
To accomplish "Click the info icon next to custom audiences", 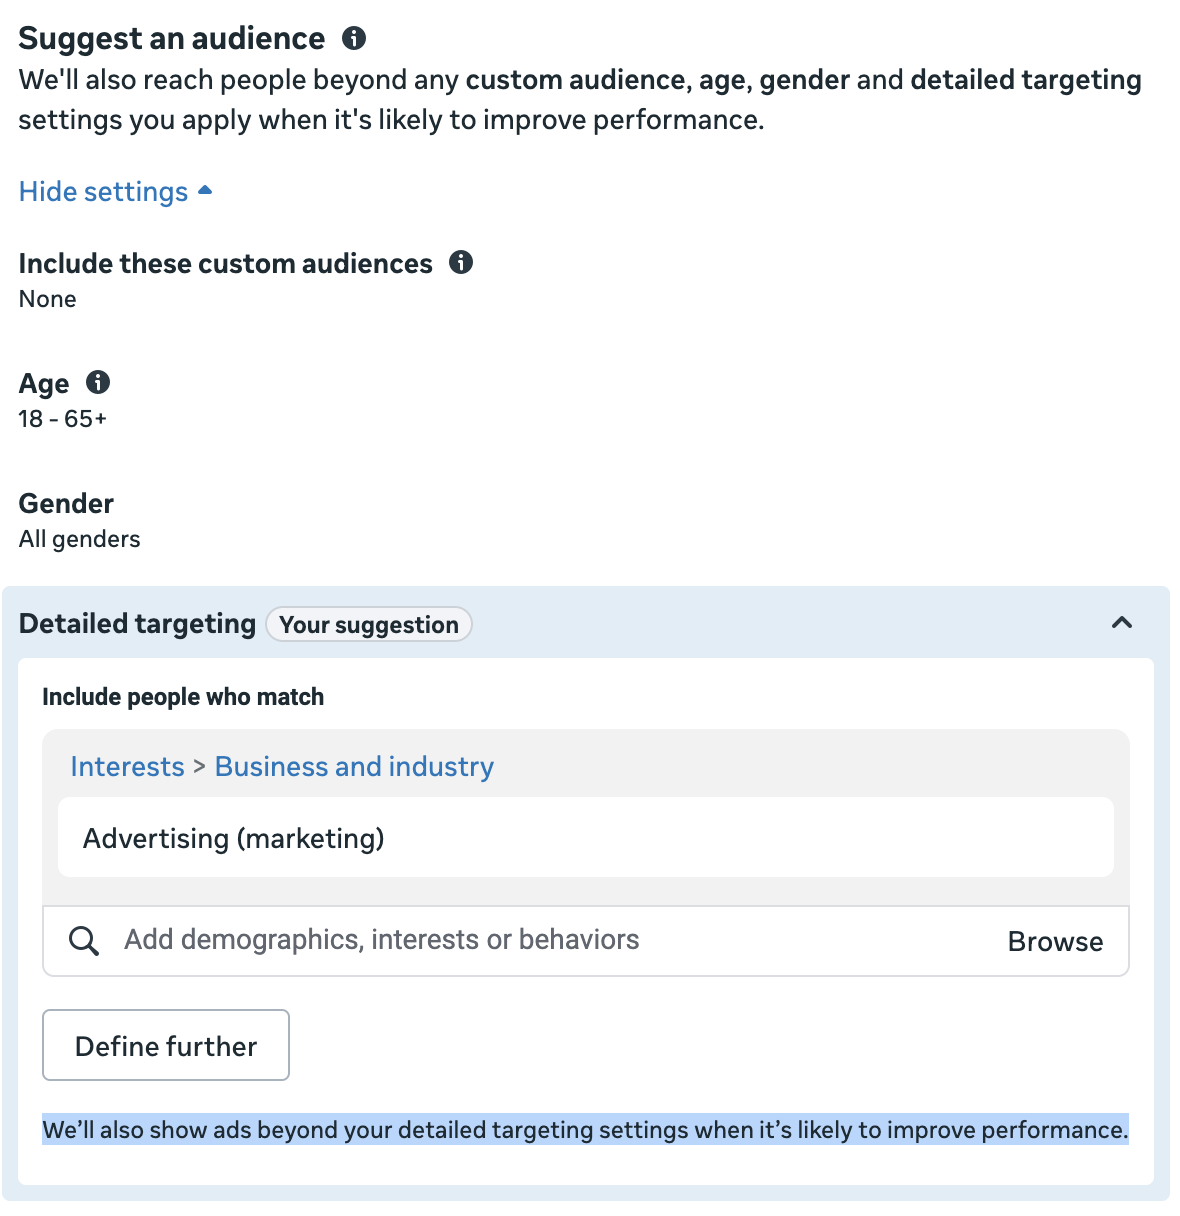I will click(x=461, y=263).
